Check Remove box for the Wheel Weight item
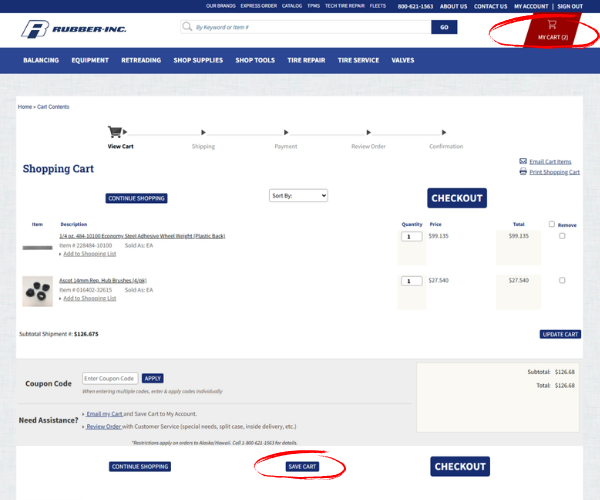 coord(562,236)
